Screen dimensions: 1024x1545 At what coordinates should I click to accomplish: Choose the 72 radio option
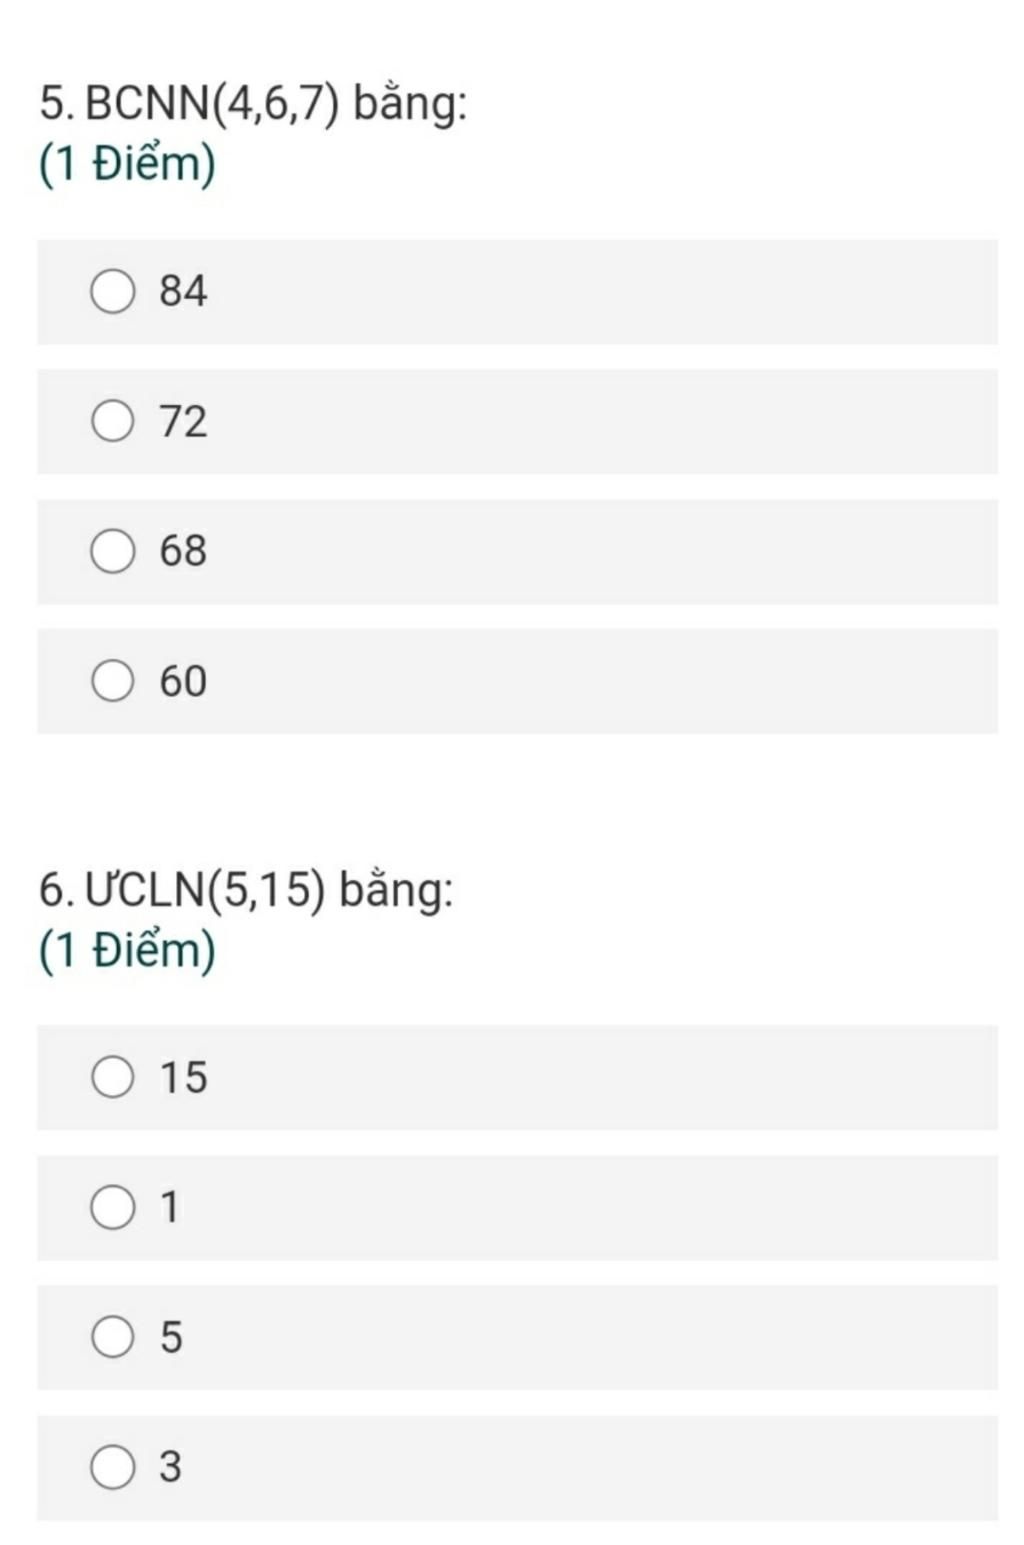[112, 421]
